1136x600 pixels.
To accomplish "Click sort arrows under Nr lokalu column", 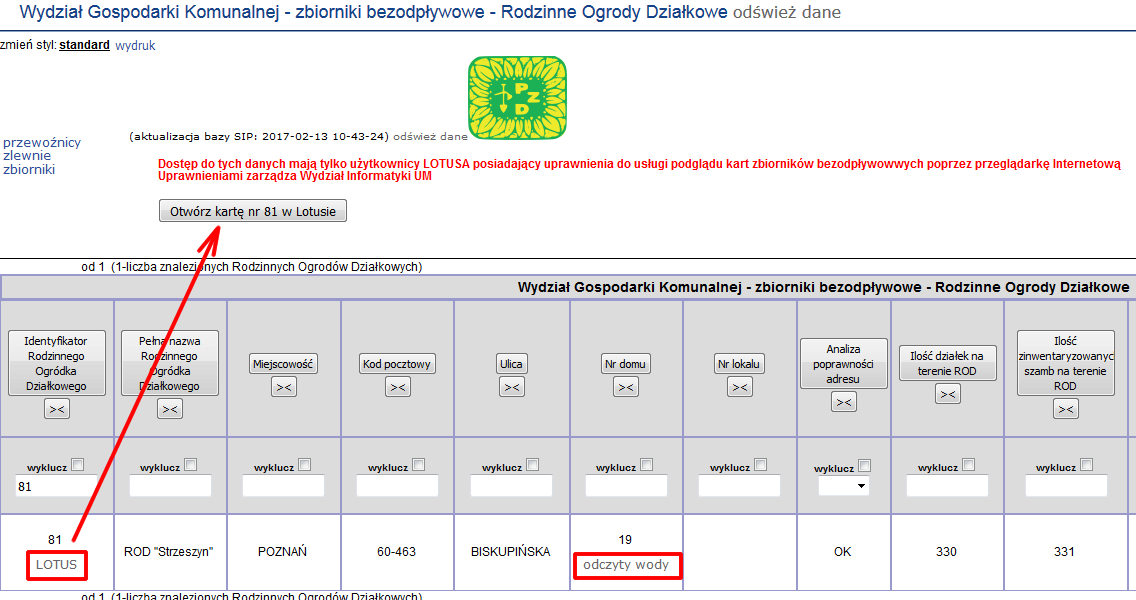I will tap(740, 387).
